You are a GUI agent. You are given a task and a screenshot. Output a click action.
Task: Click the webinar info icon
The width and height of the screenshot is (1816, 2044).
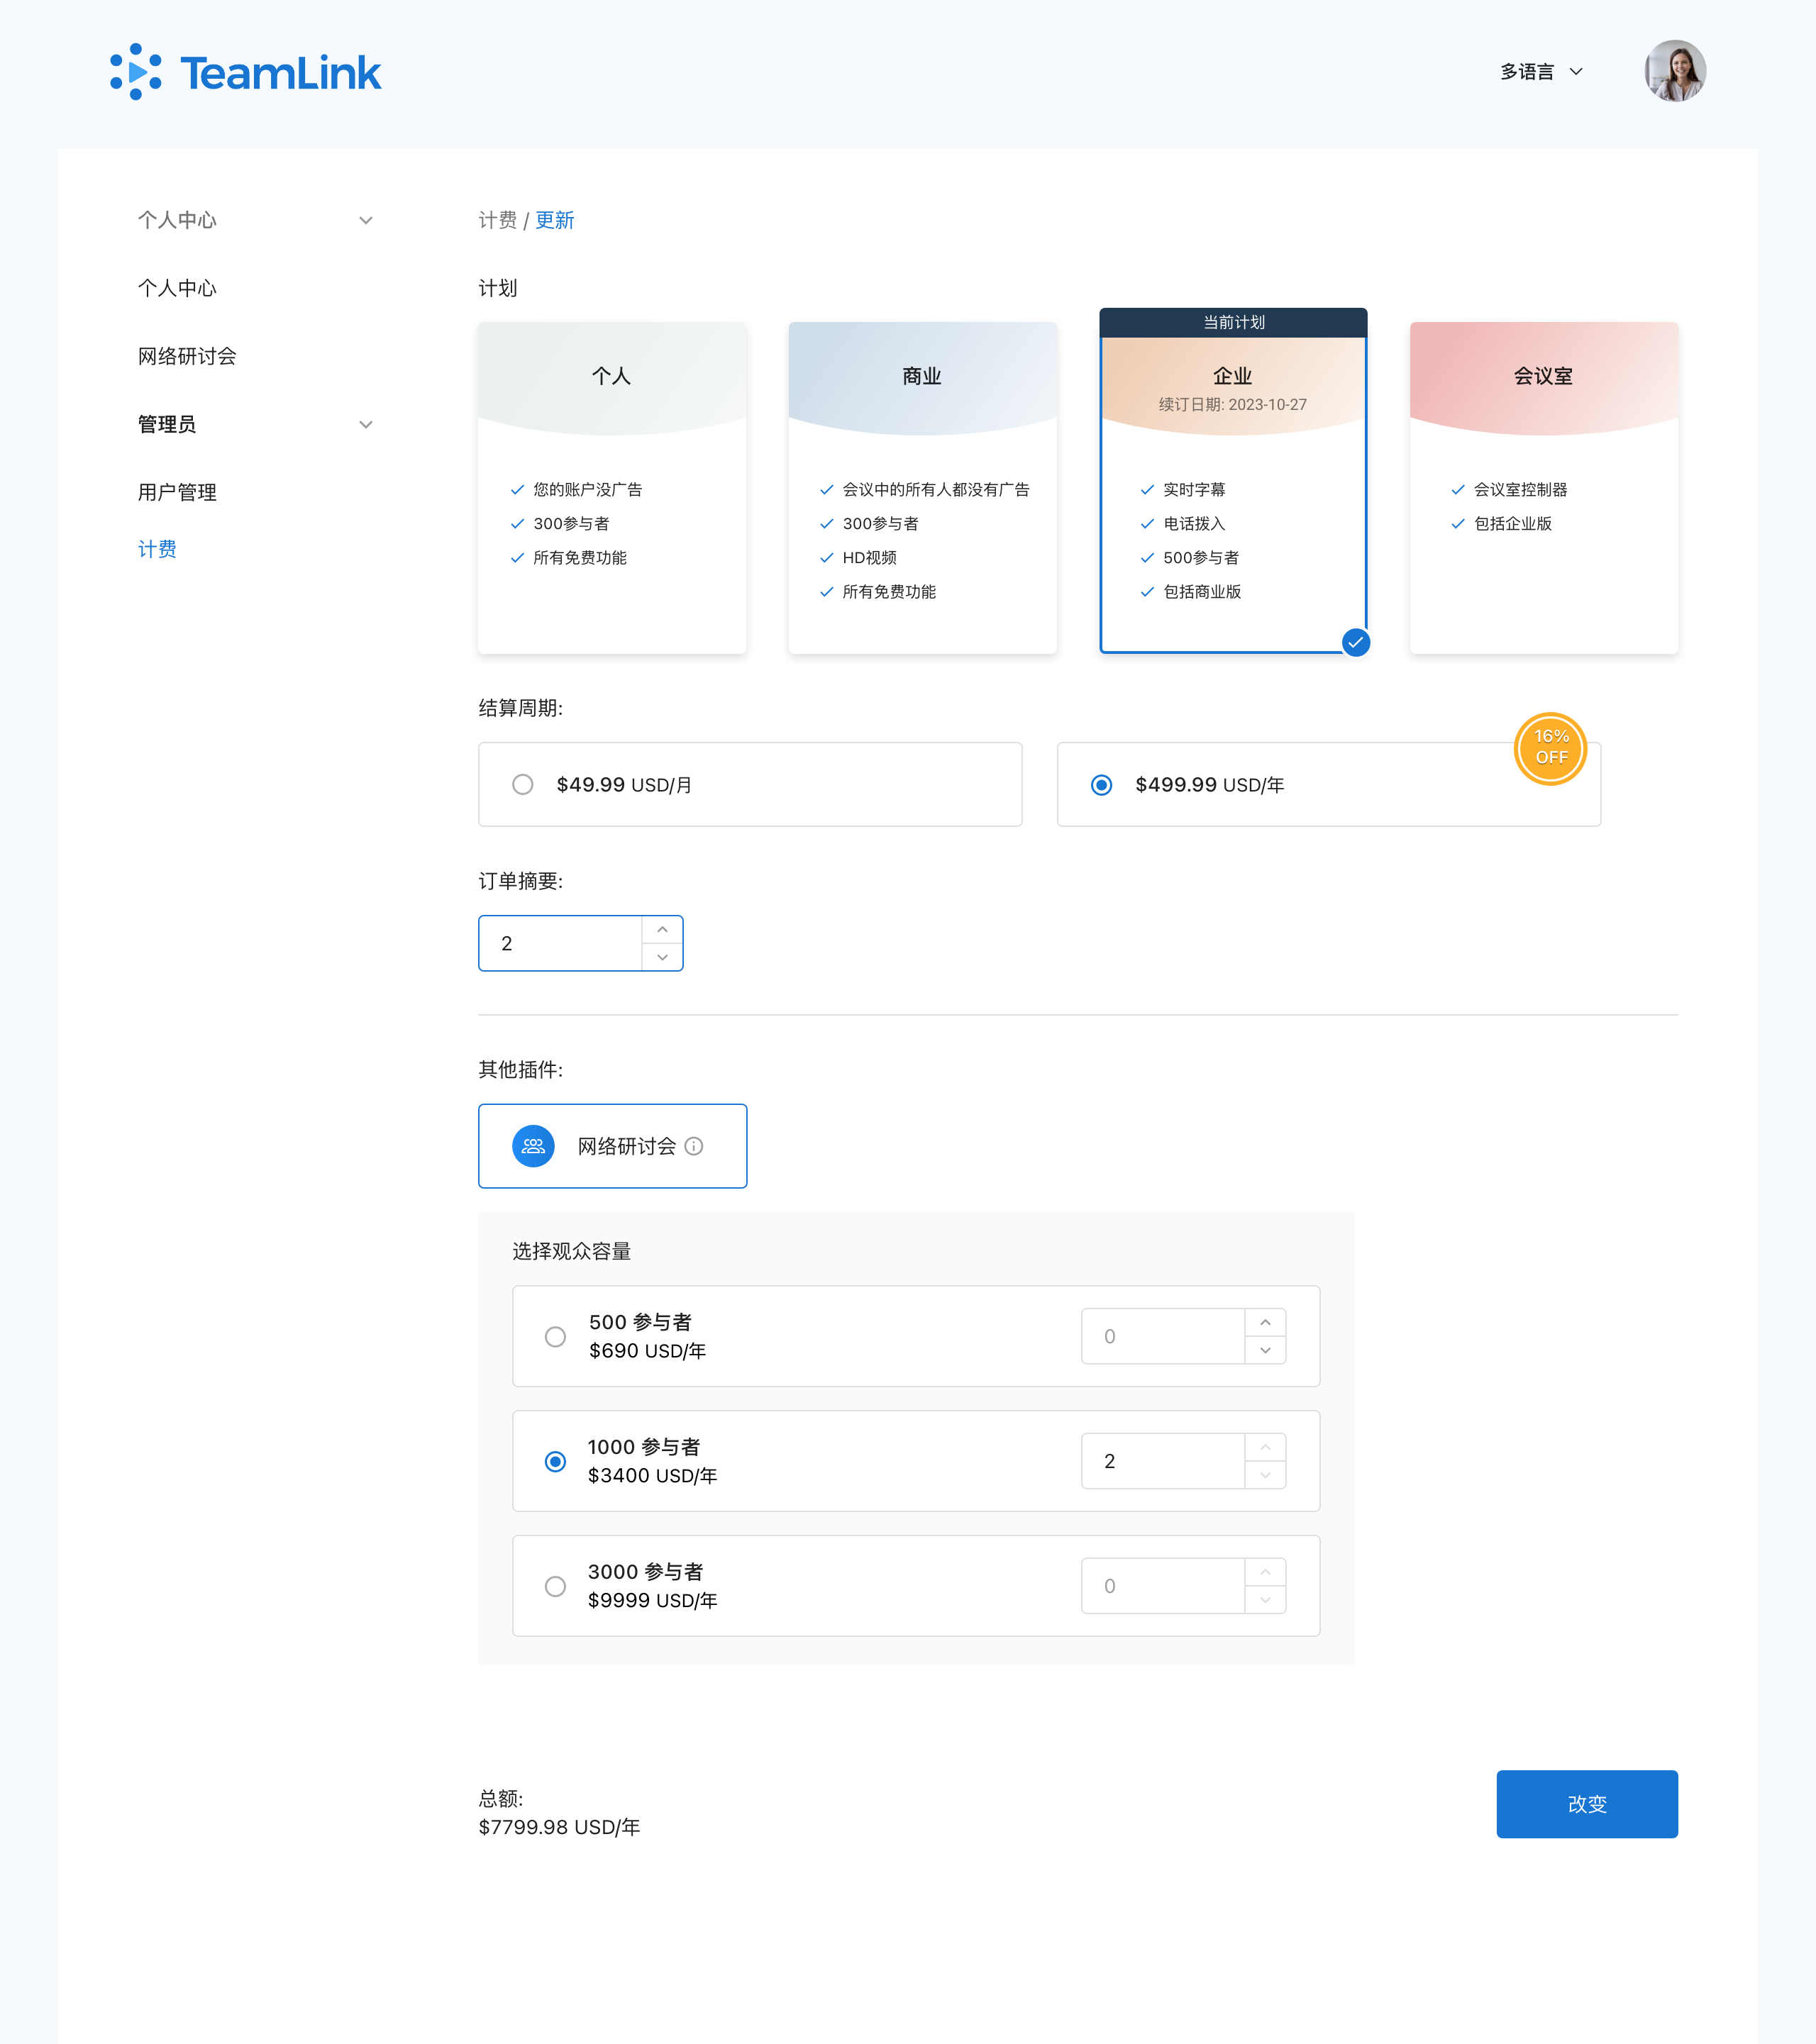click(x=694, y=1146)
